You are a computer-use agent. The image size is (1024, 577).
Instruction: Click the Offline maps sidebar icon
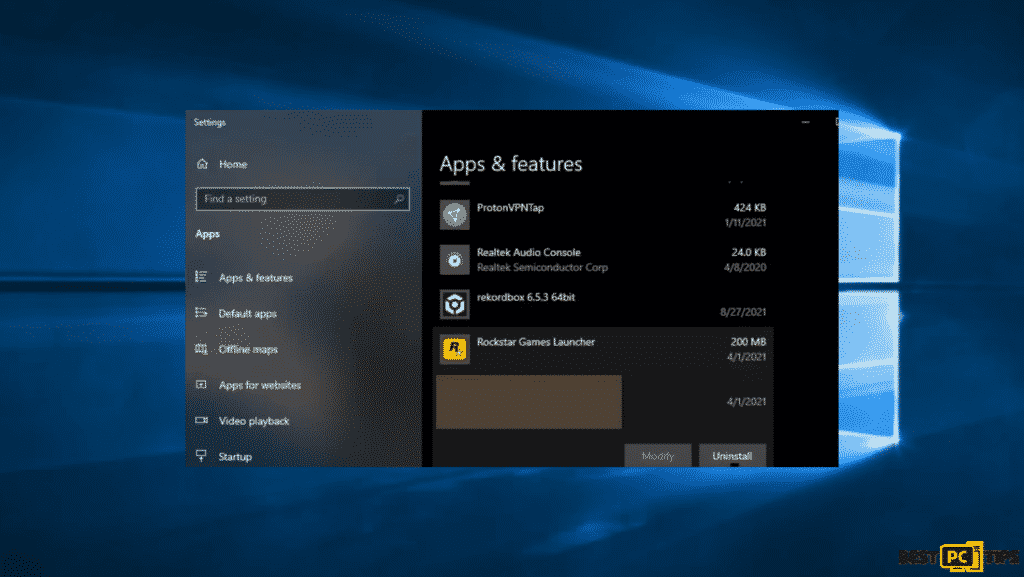coord(201,349)
